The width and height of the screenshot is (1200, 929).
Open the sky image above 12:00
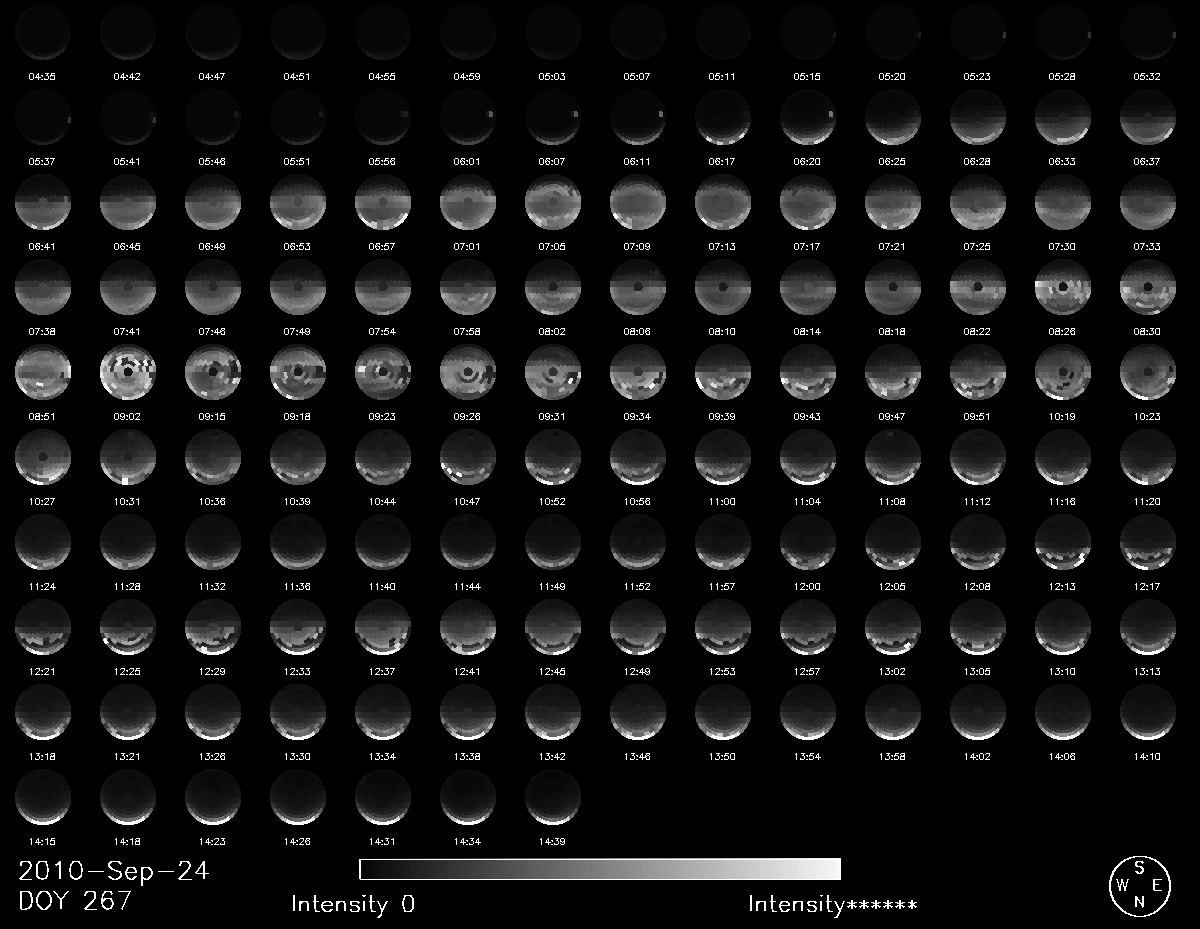(808, 543)
